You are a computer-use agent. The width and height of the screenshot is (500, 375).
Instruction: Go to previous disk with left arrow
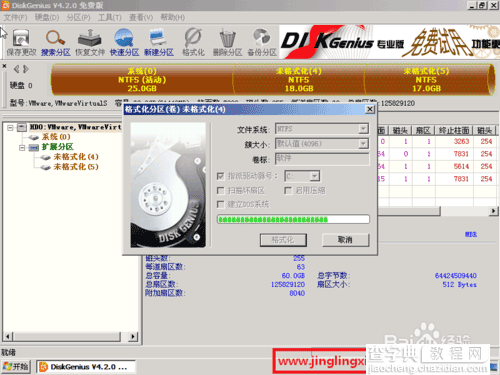[x=16, y=69]
